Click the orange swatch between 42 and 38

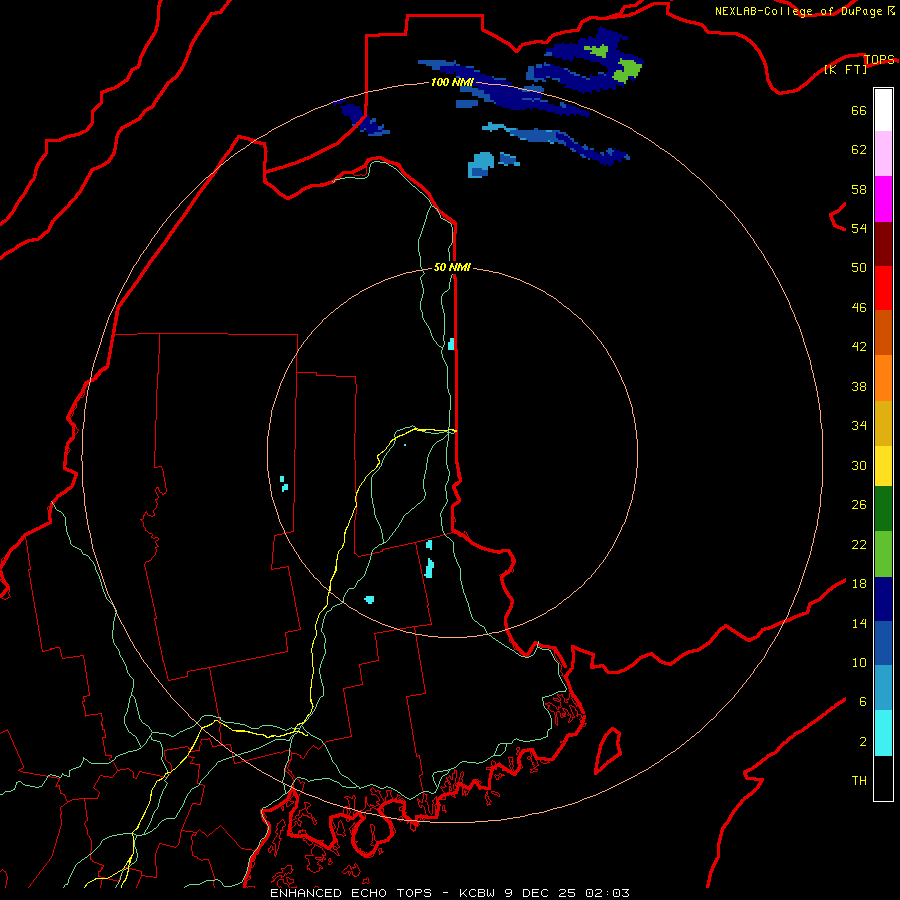883,378
